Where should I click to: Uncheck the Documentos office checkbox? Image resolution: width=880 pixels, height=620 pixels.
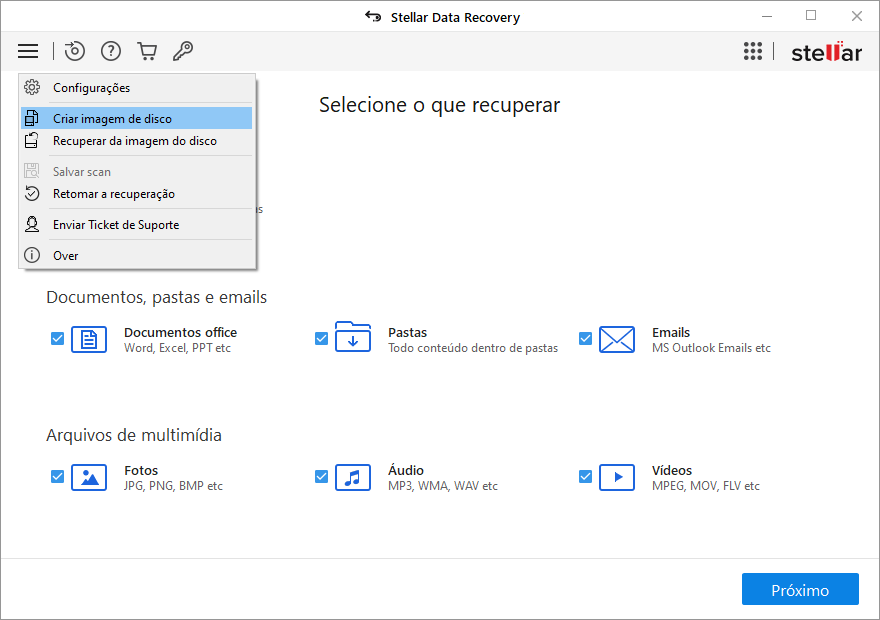57,339
